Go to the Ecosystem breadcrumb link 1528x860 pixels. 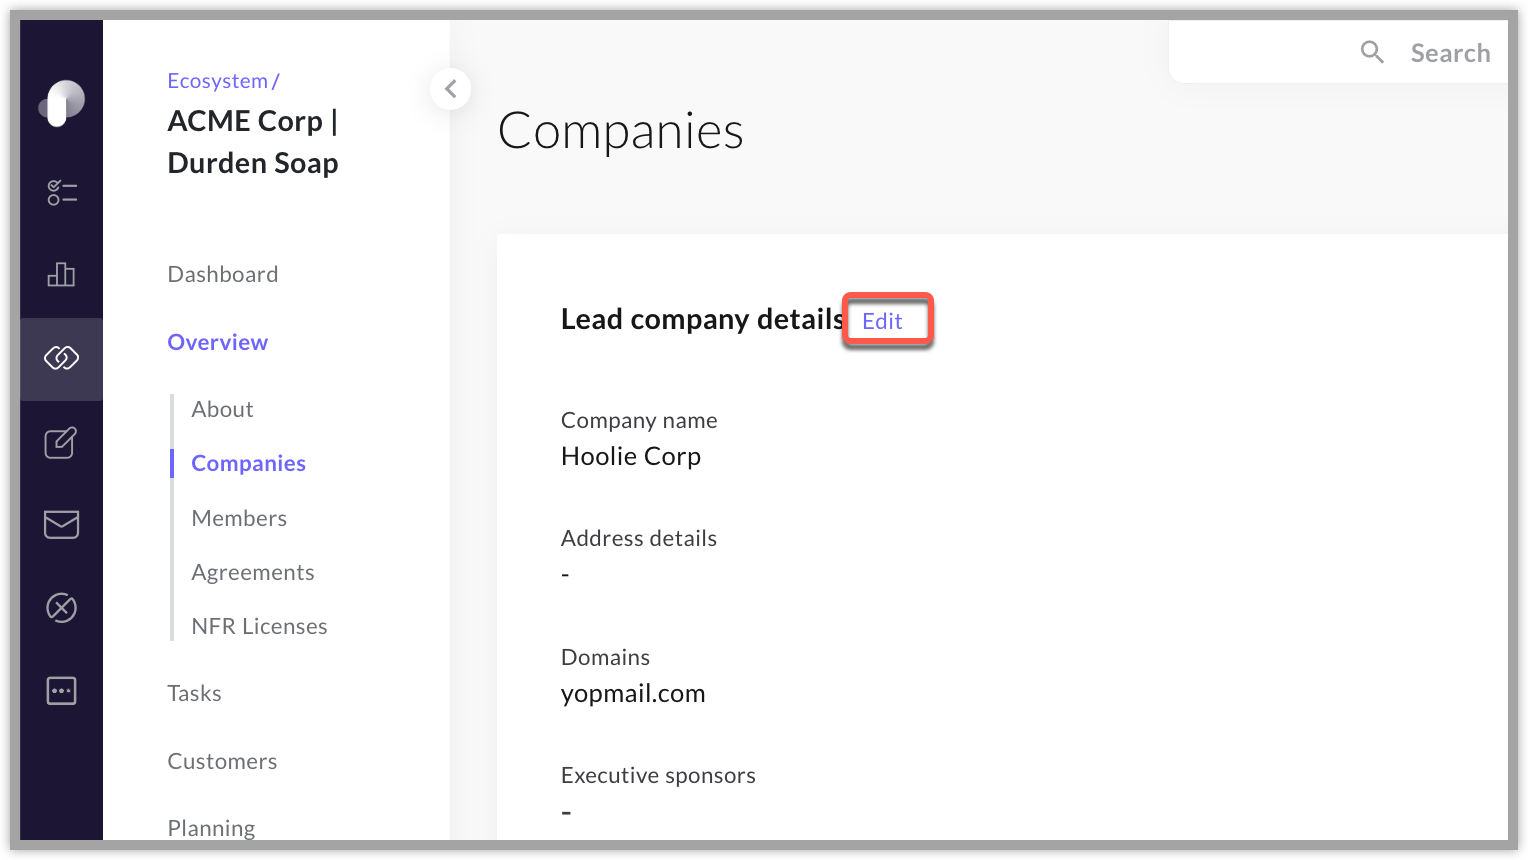point(218,81)
